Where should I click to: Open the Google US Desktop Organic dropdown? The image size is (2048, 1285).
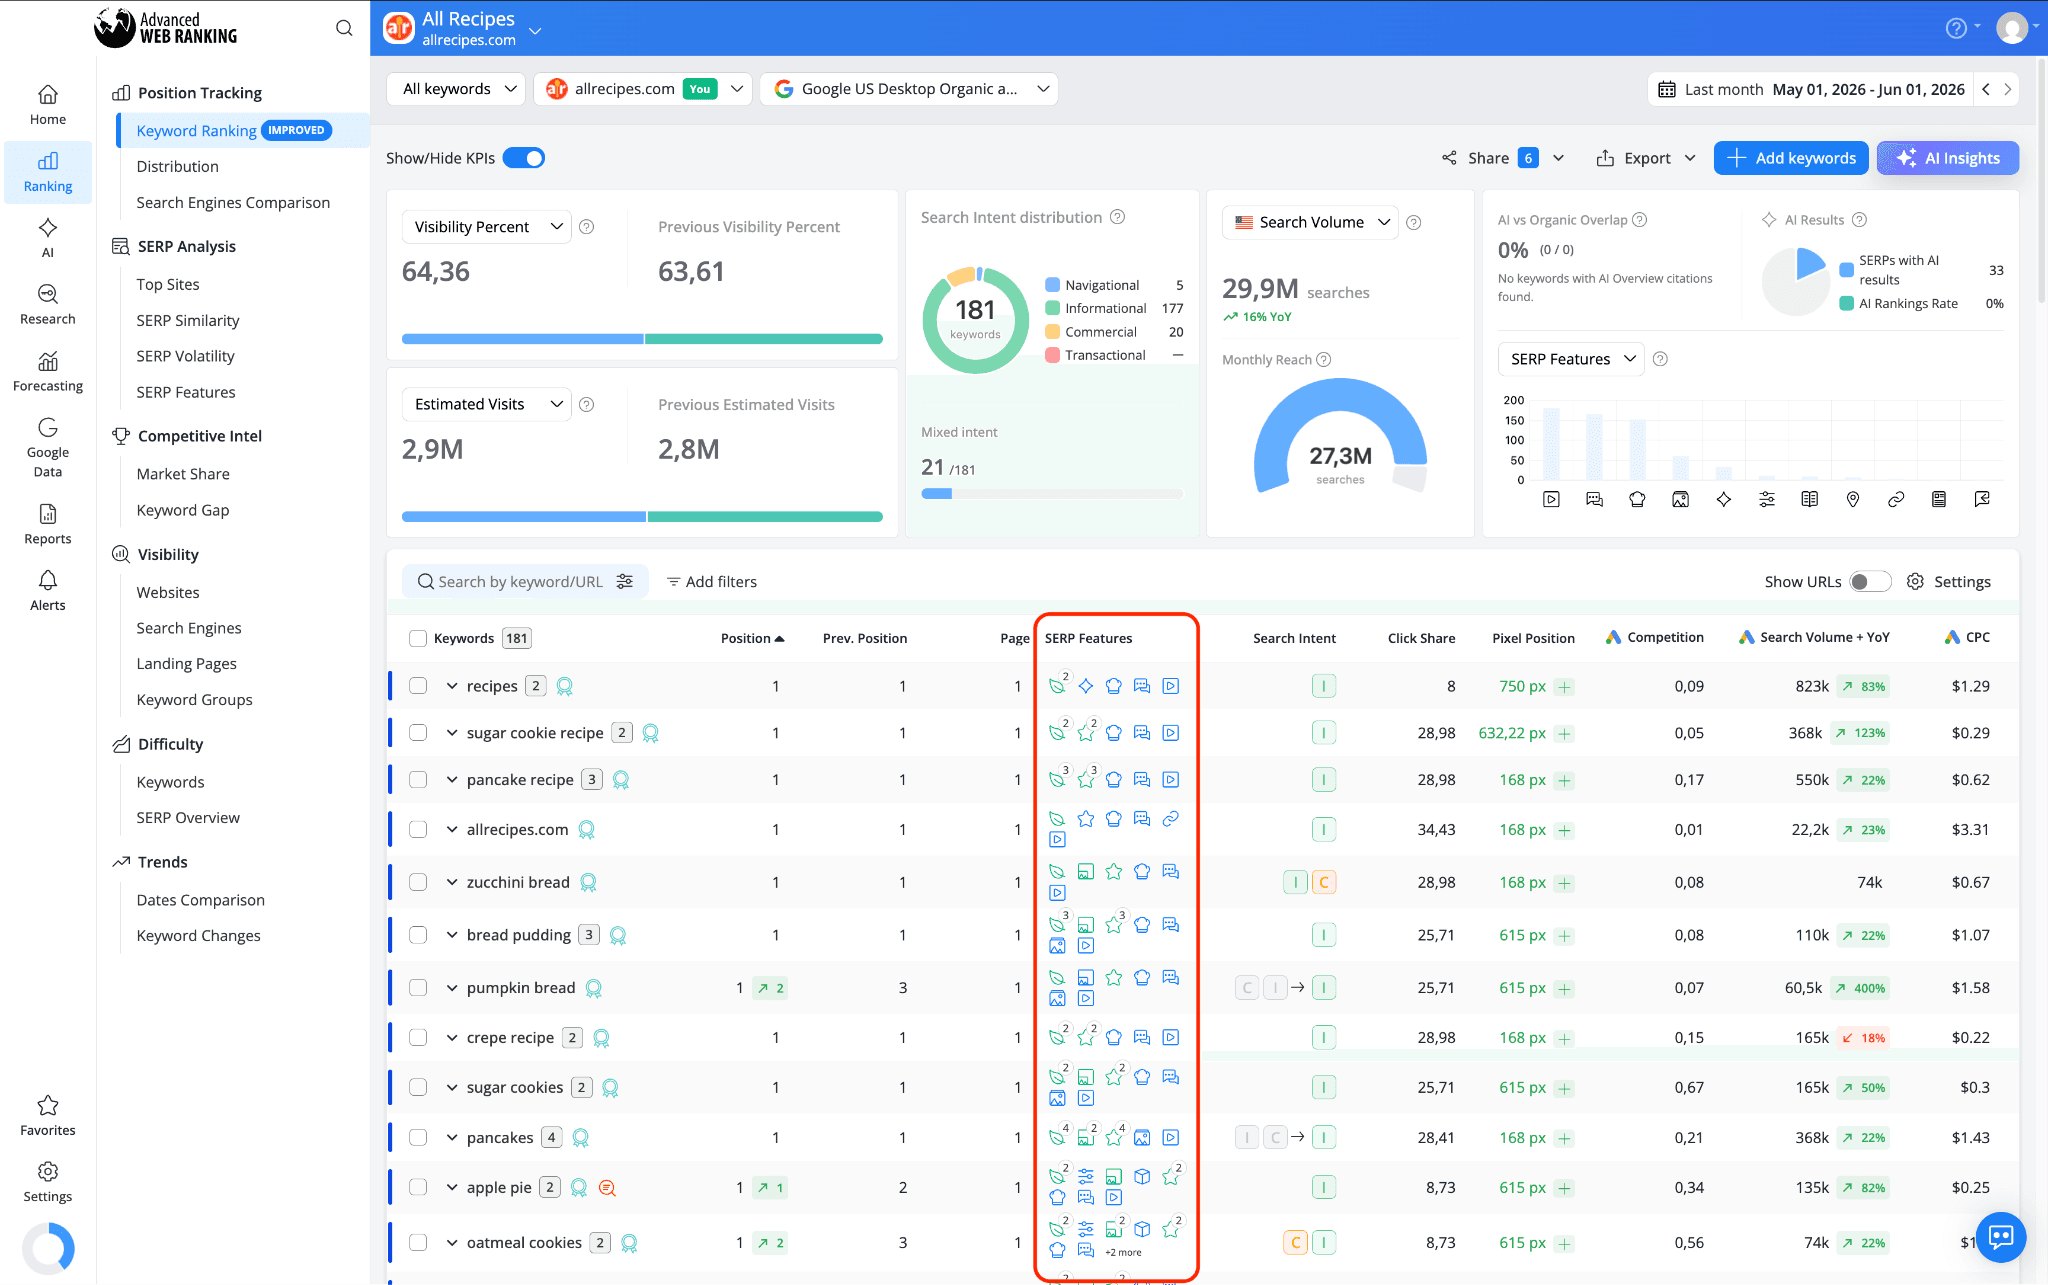909,89
